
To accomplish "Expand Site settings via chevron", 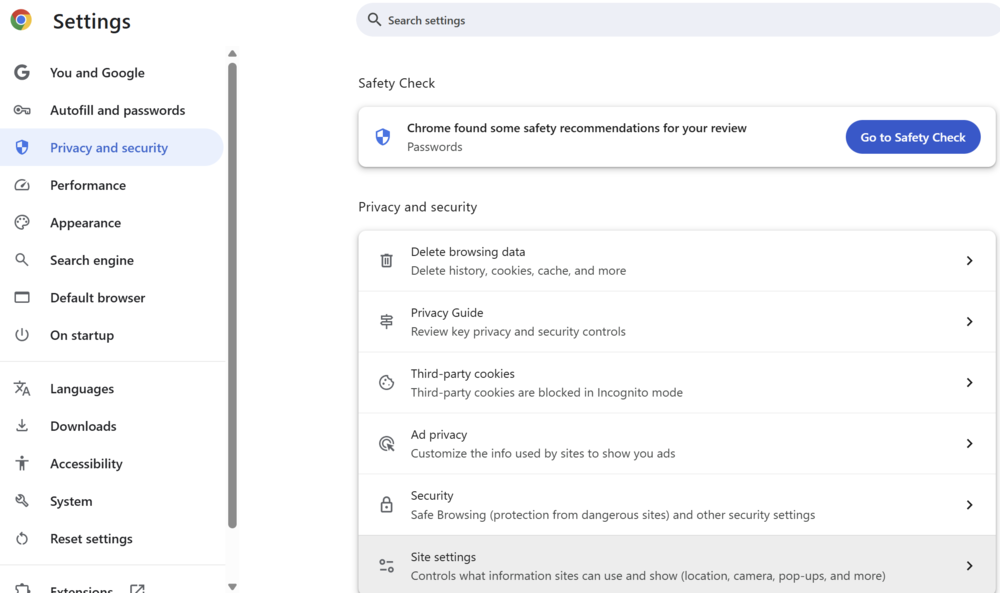I will (969, 566).
